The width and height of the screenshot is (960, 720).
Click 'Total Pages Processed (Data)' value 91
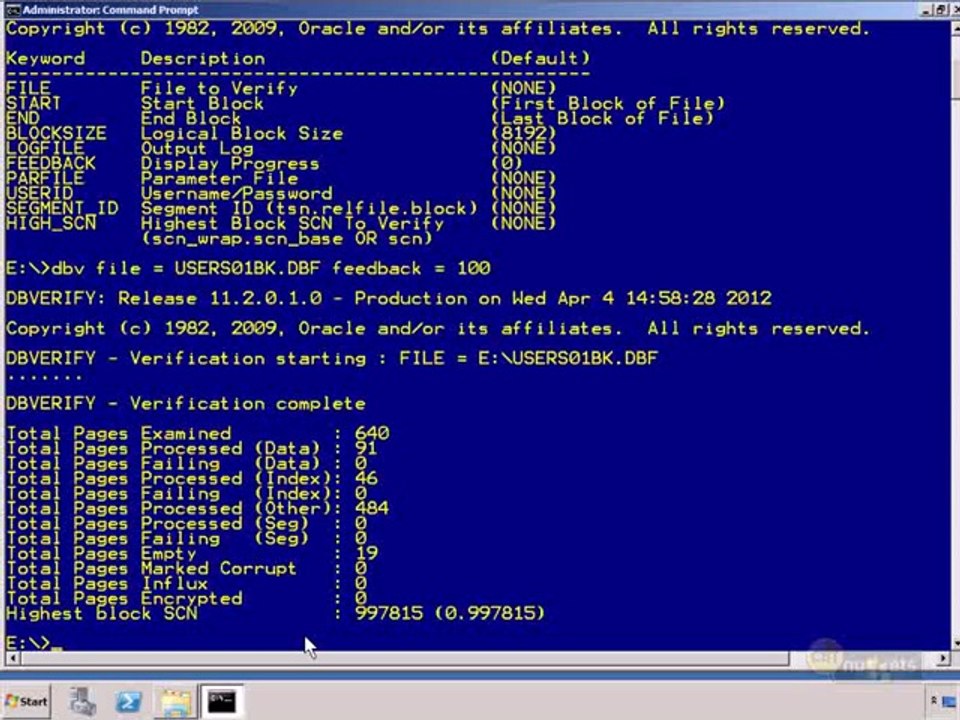pyautogui.click(x=366, y=448)
